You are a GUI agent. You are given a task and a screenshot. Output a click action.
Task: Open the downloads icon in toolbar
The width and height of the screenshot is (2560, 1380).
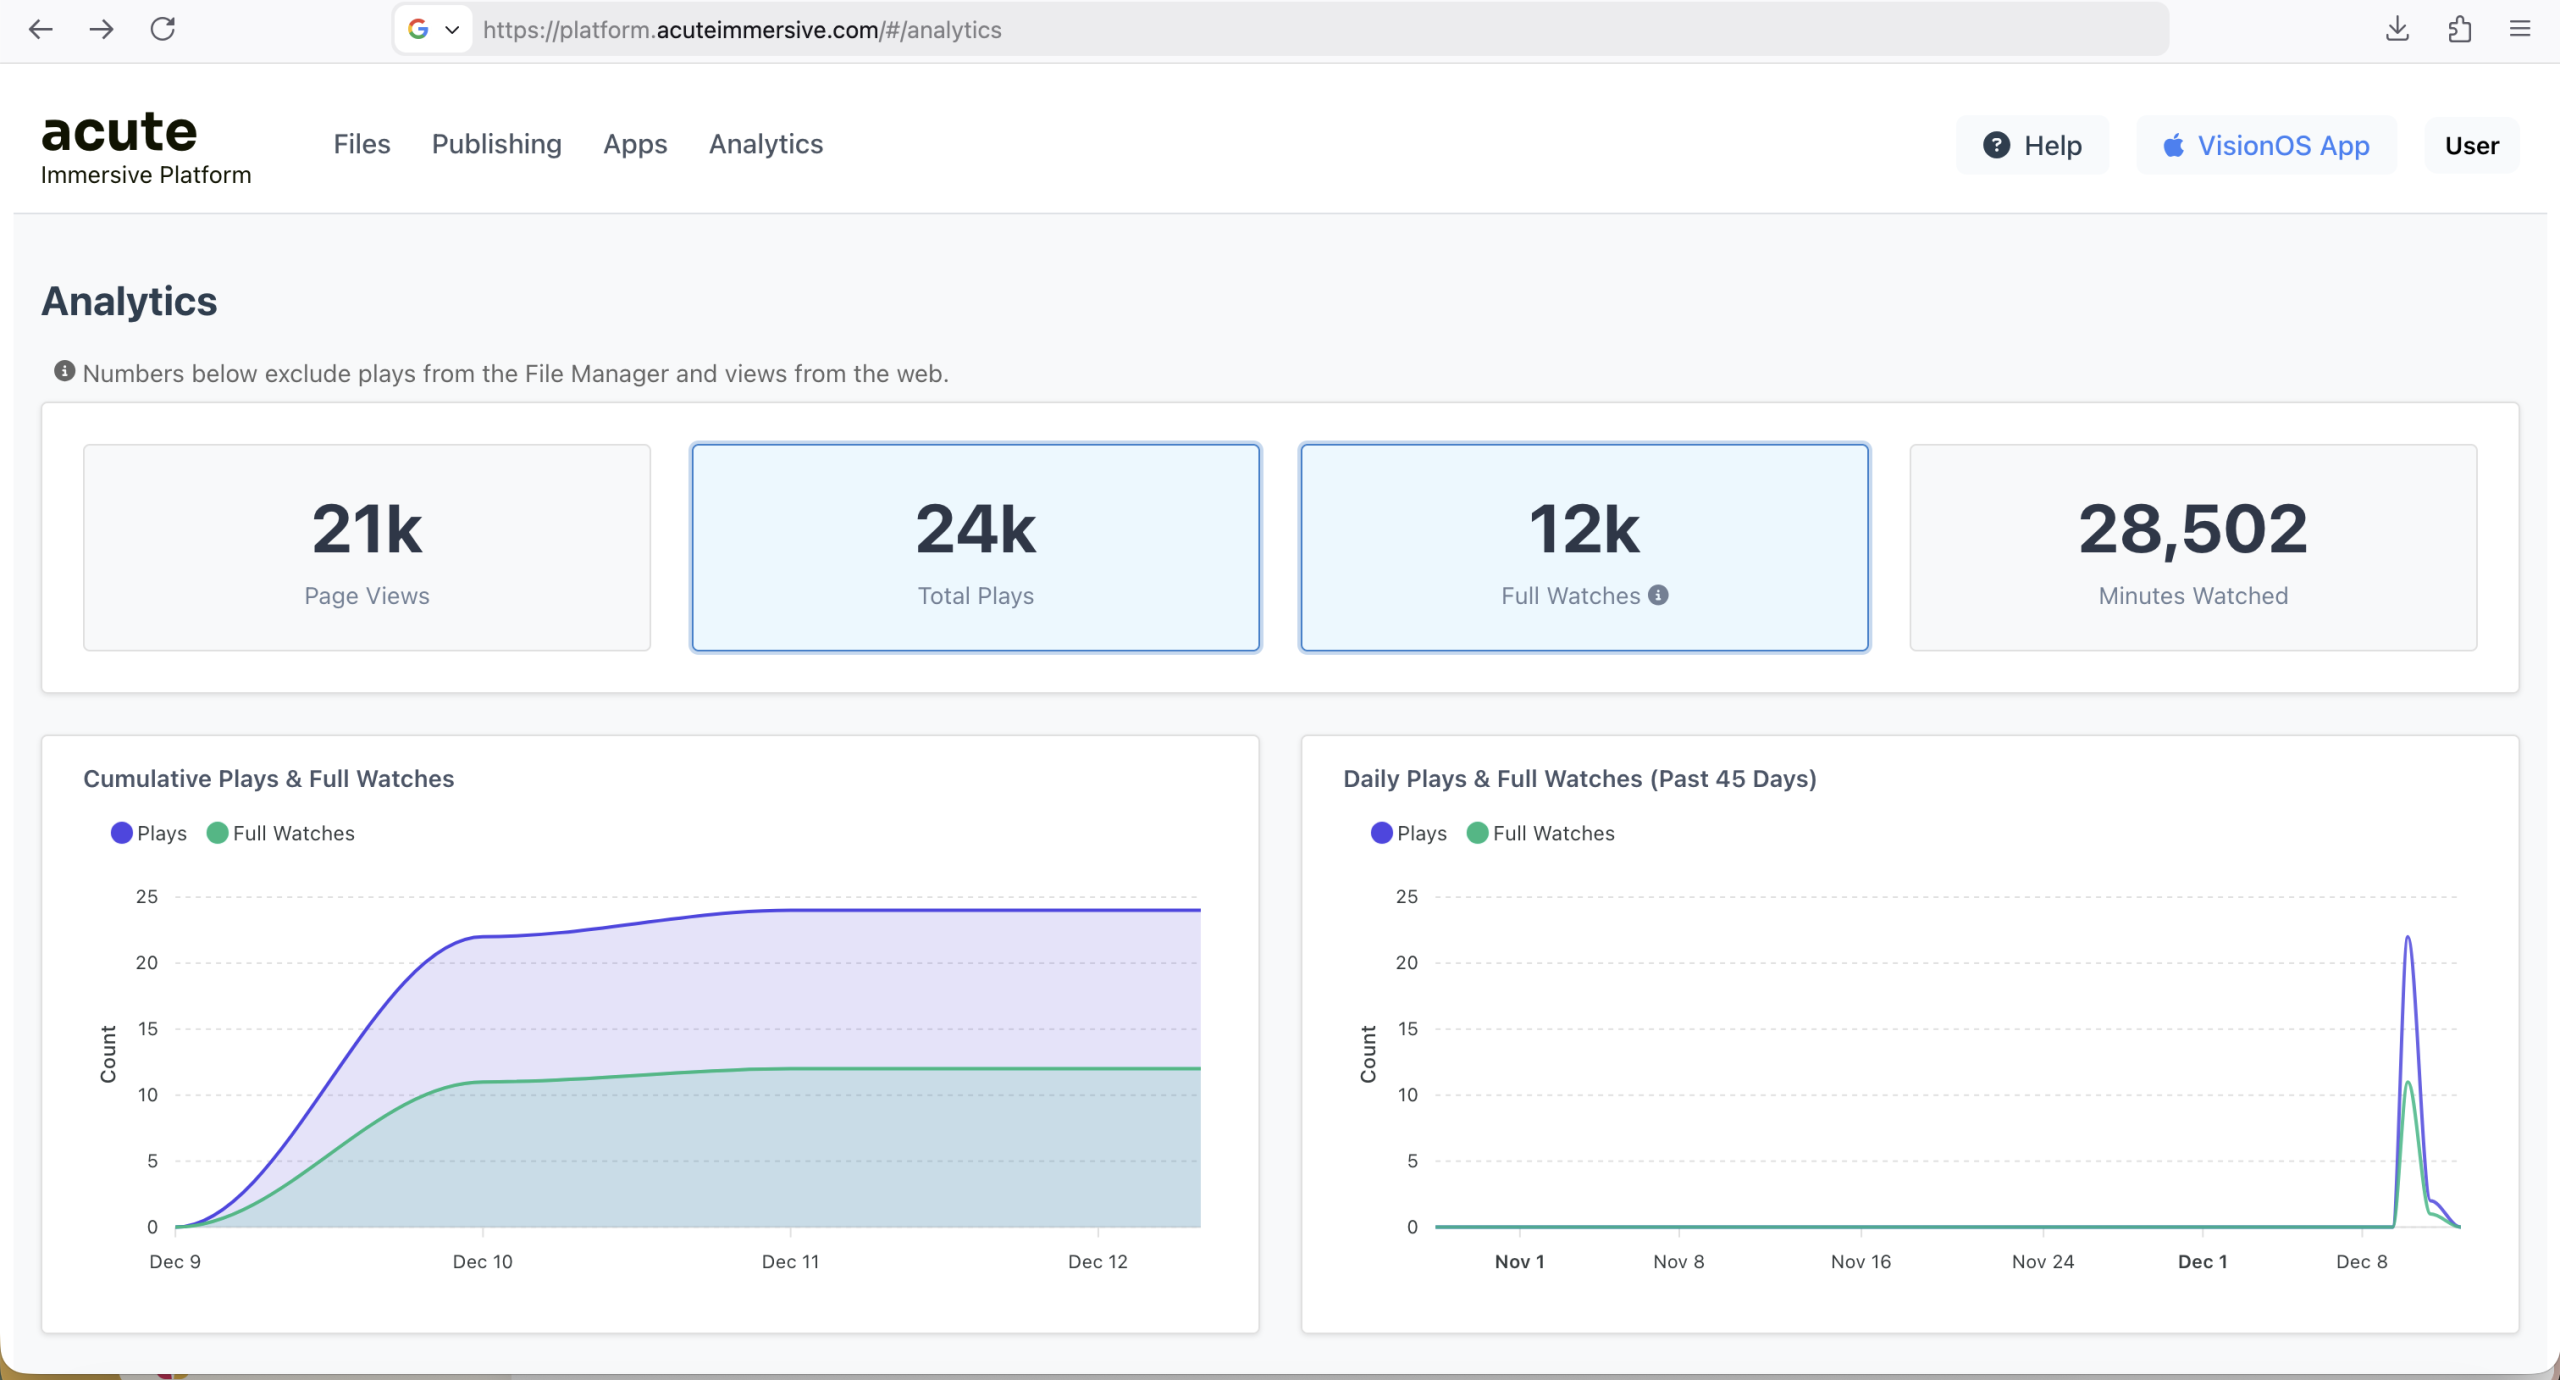[2397, 29]
